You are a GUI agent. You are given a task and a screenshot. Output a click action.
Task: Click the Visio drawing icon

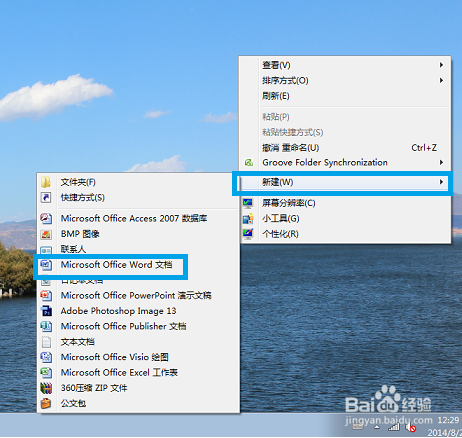click(46, 357)
